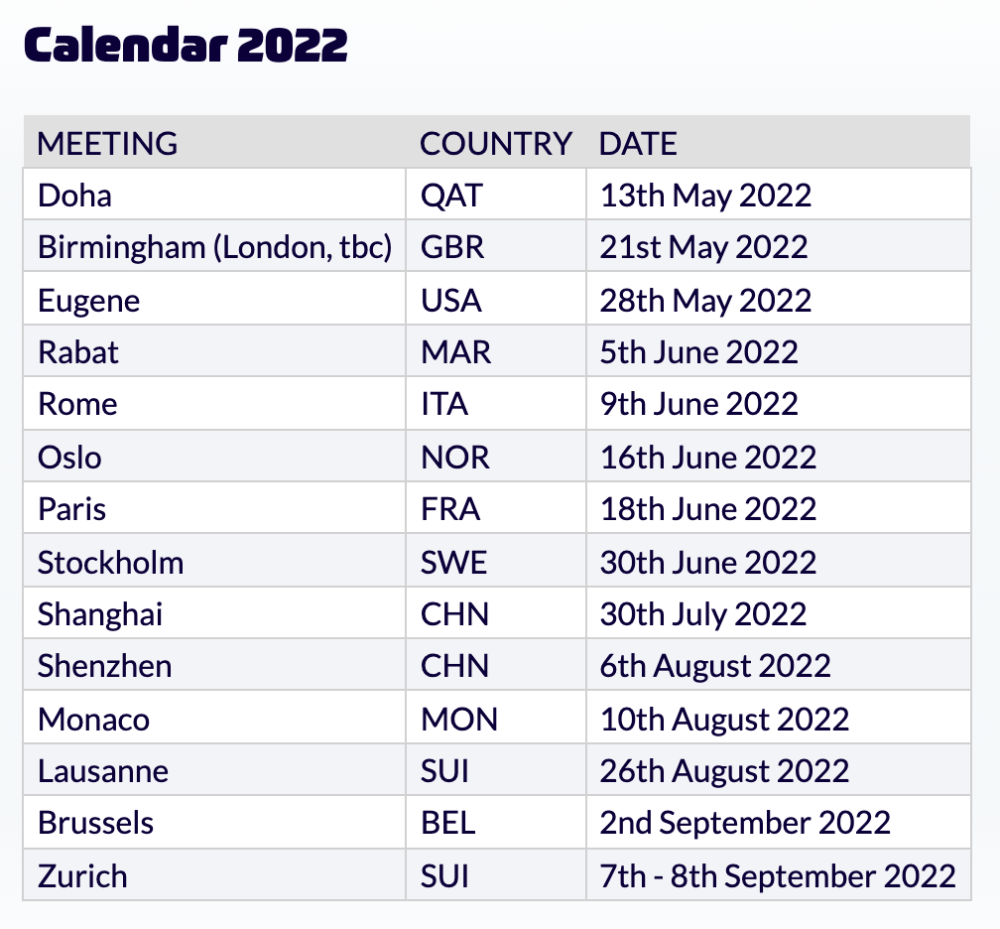Click the Shanghai meeting name
The height and width of the screenshot is (929, 1000).
click(100, 614)
